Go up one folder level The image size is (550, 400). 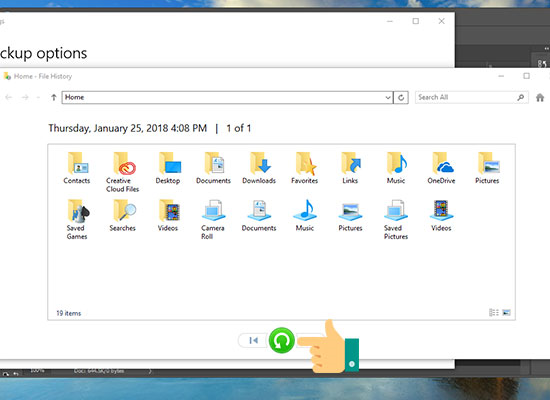click(54, 98)
